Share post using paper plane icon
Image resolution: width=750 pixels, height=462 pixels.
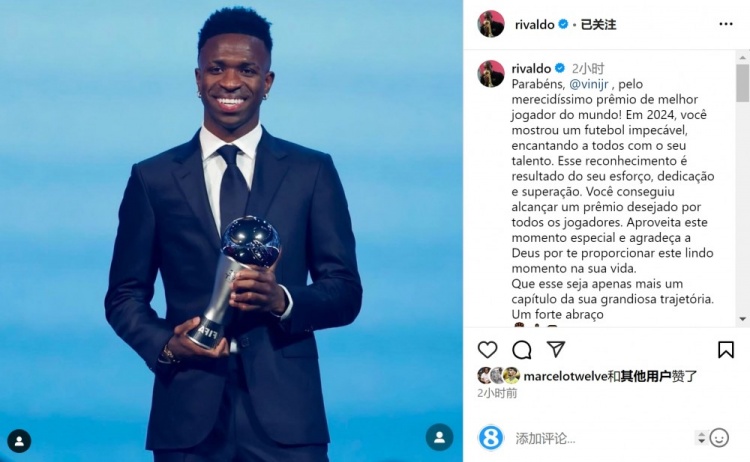coord(556,350)
